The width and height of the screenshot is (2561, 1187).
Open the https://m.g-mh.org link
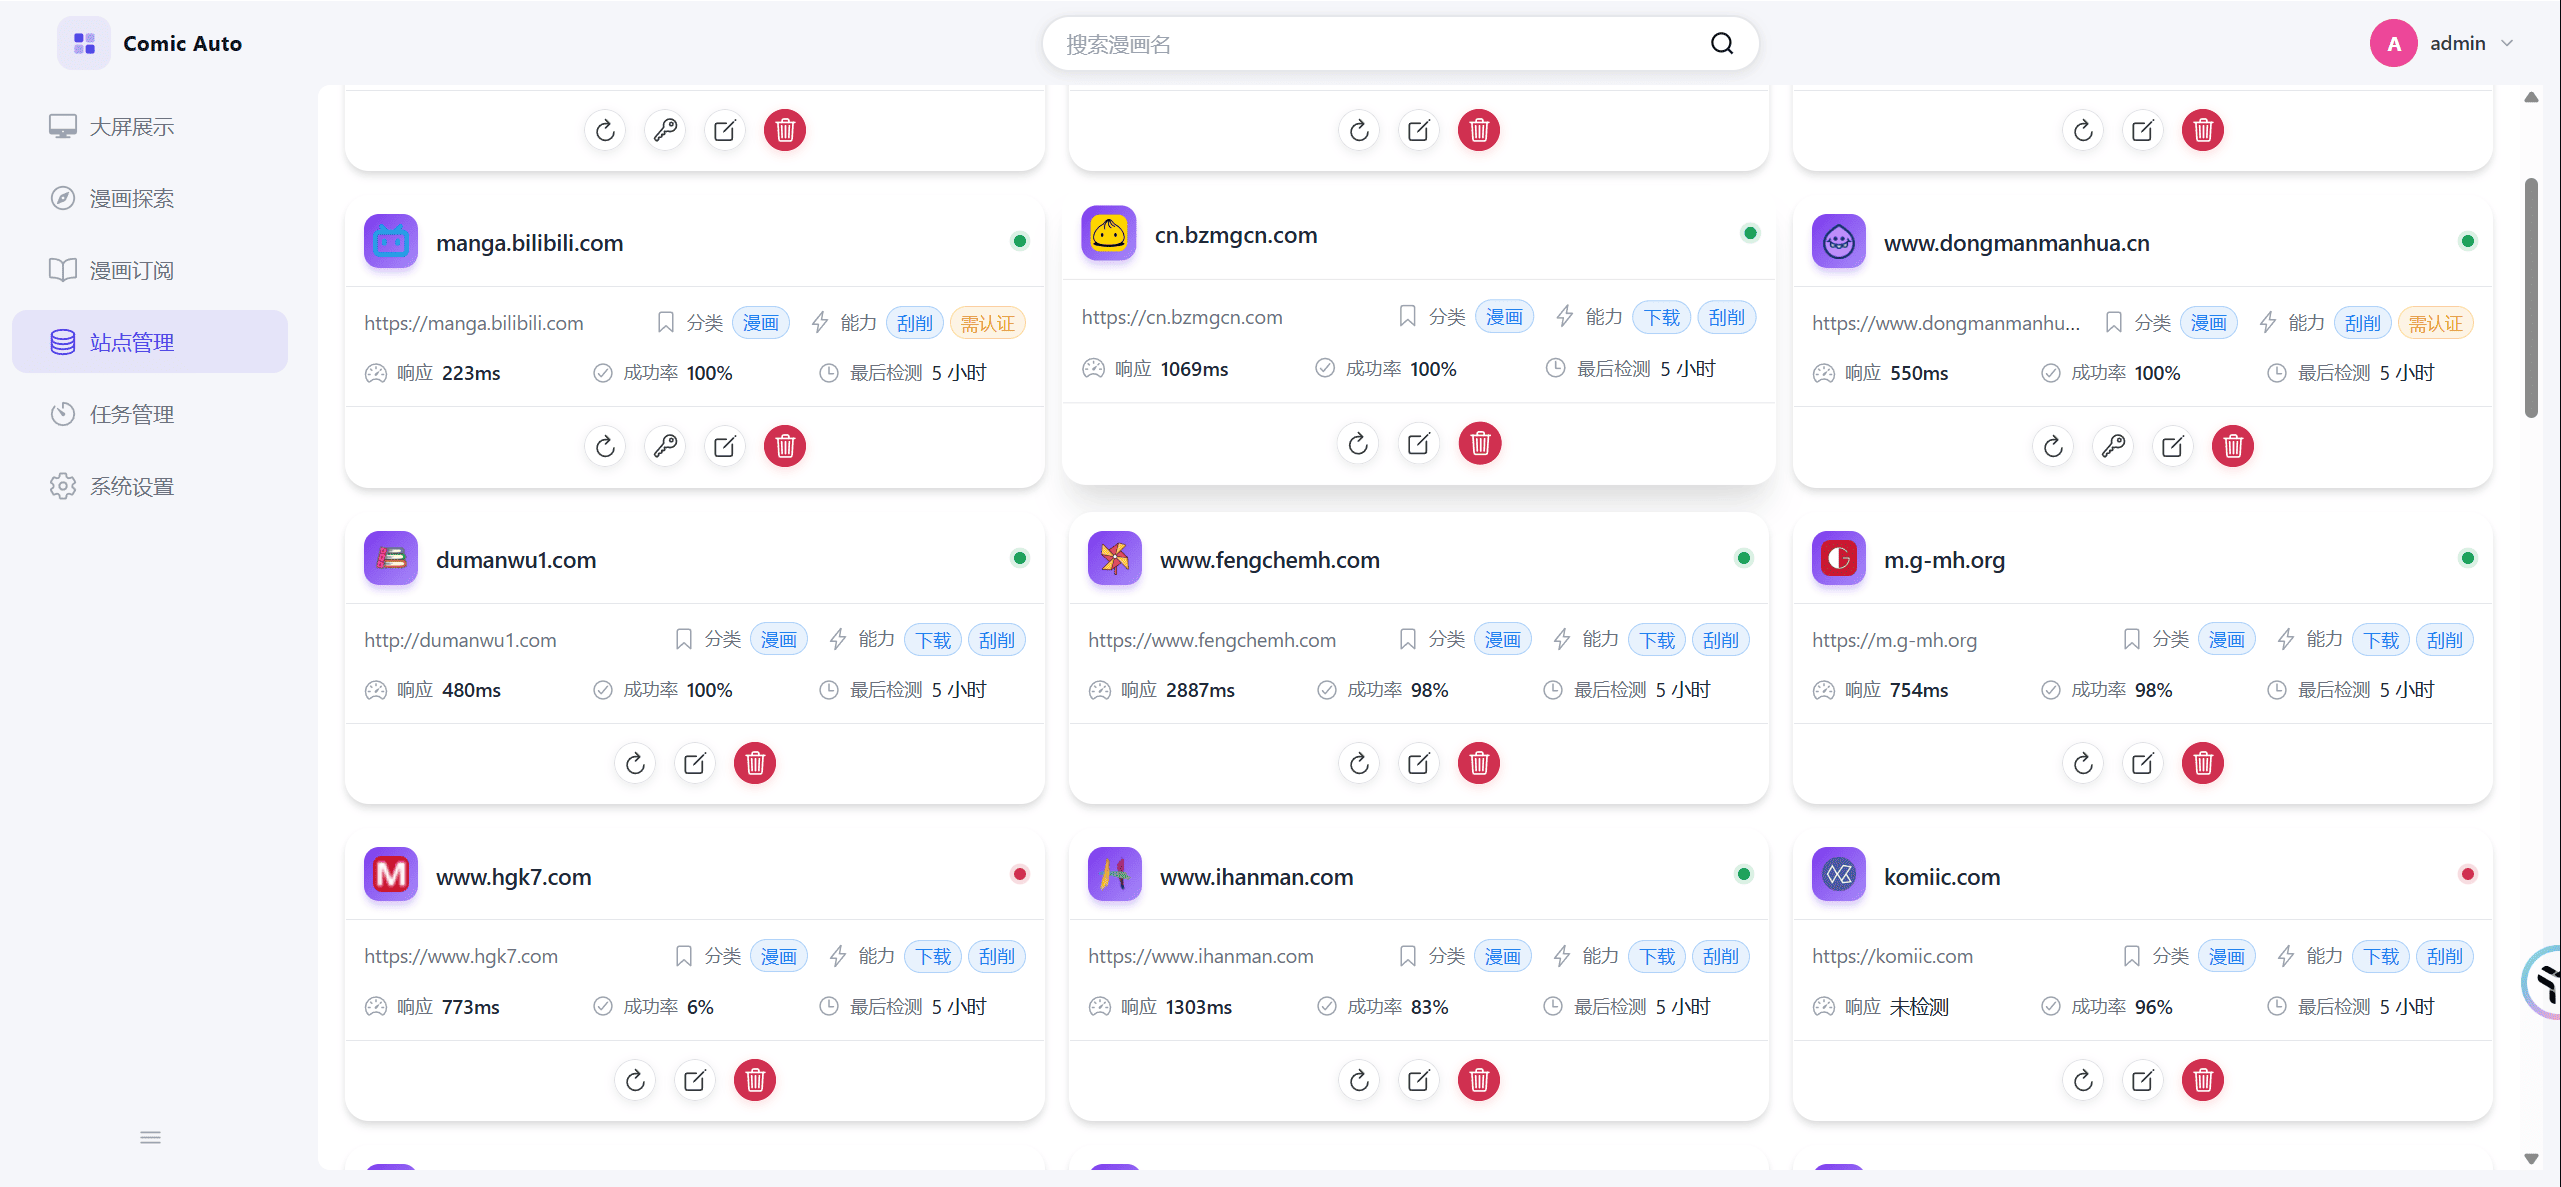coord(1894,640)
